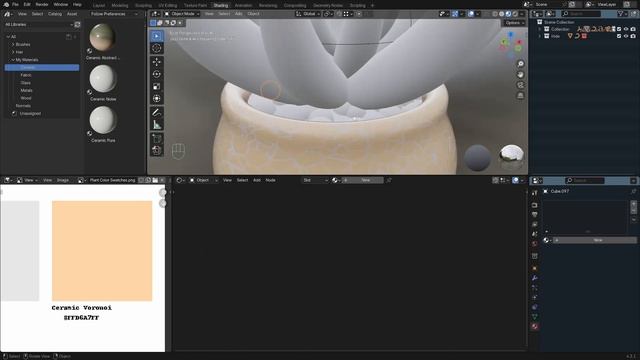Viewport: 640px width, 360px height.
Task: Open the Edit menu
Action: click(27, 4)
